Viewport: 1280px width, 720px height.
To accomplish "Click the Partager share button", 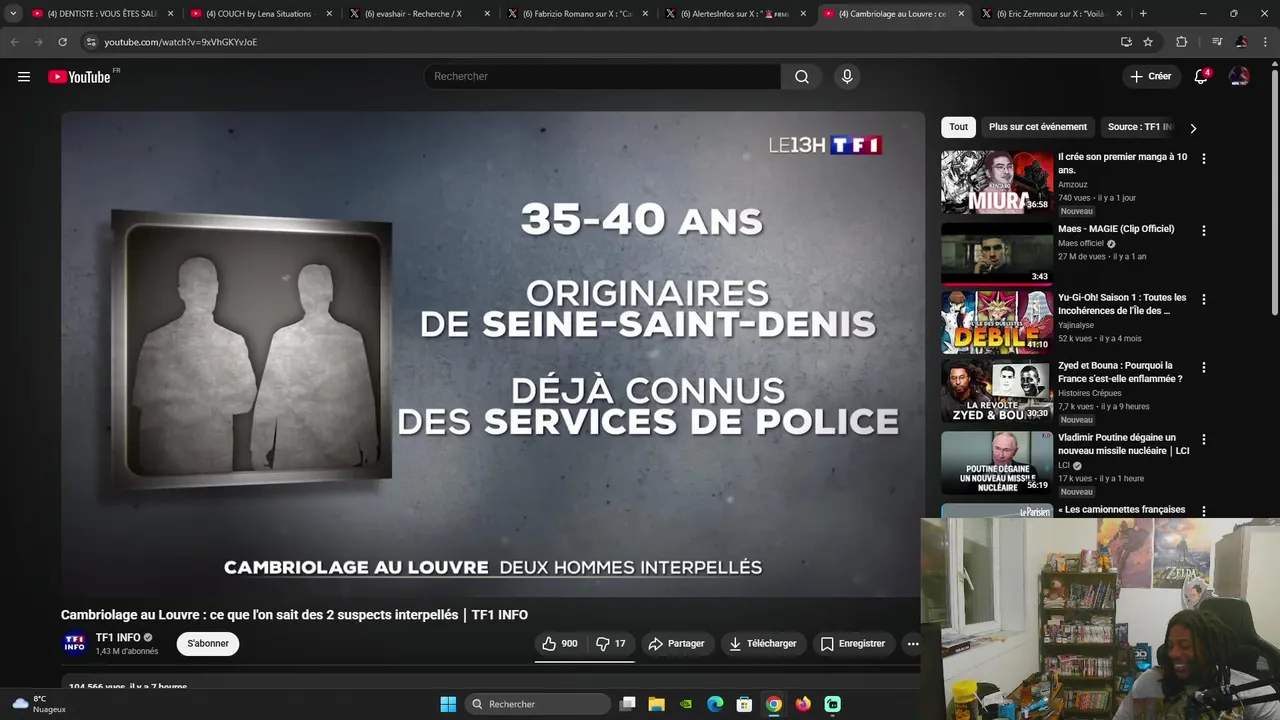I will pos(676,644).
